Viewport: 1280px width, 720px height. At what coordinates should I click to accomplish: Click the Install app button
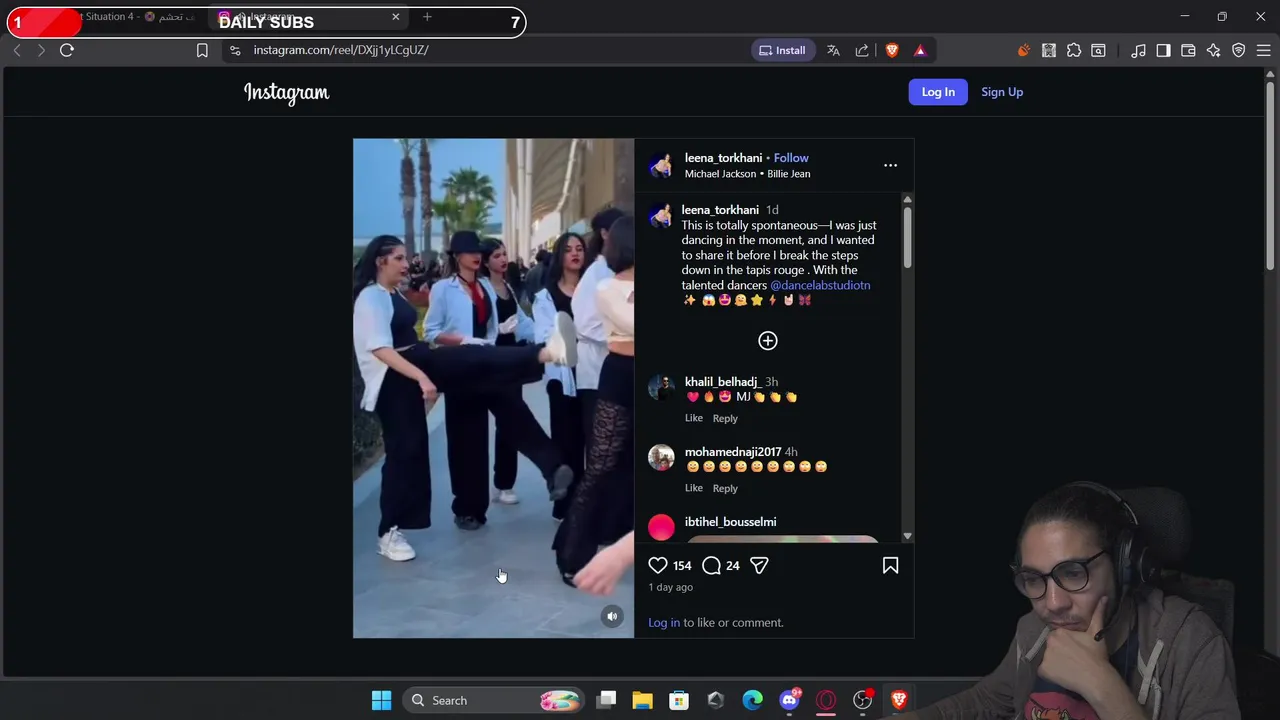click(782, 50)
